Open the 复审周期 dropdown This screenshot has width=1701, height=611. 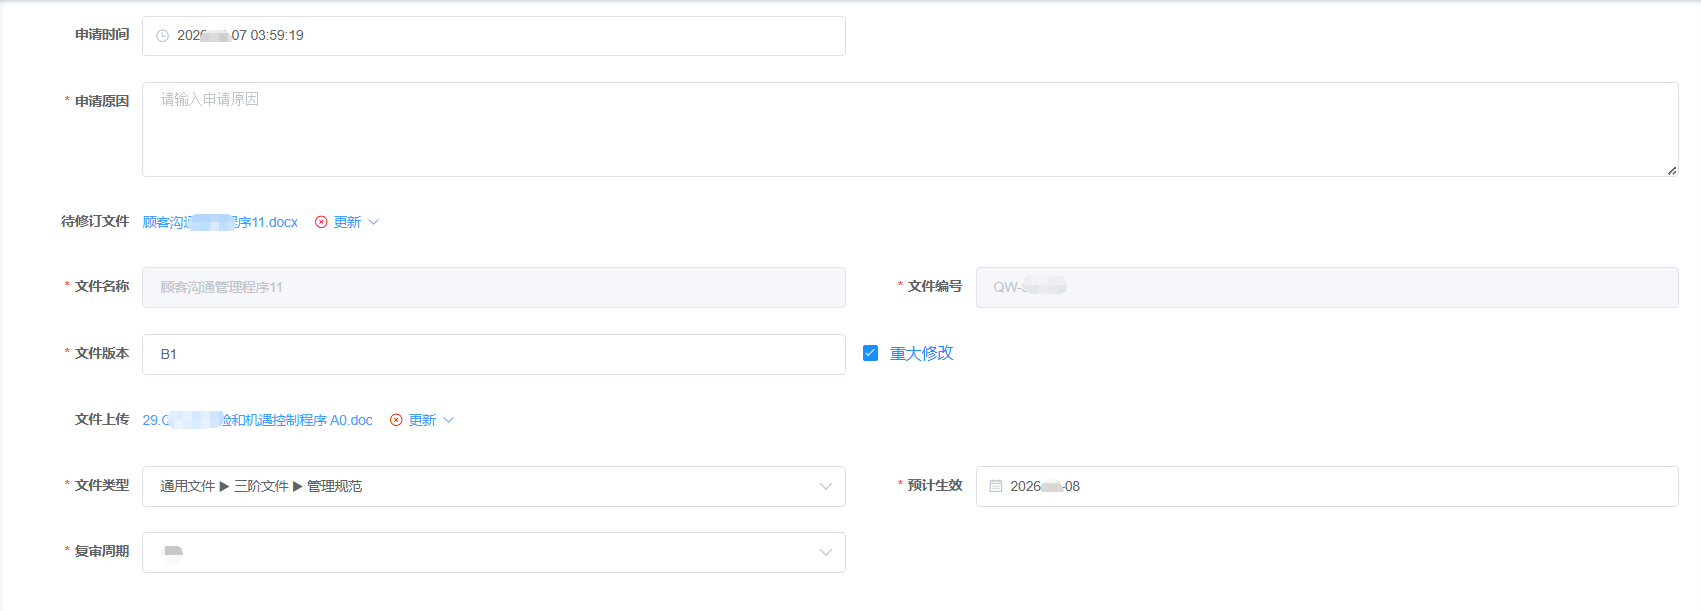pos(494,552)
